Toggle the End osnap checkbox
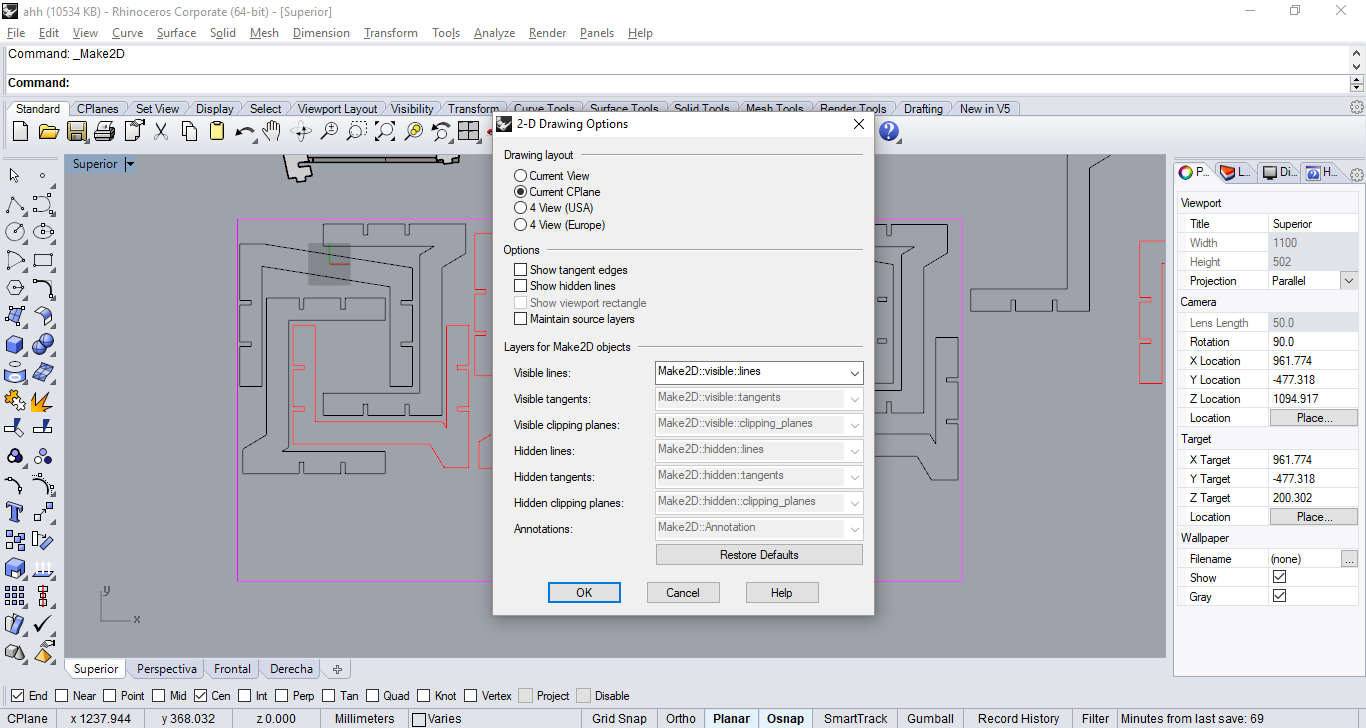Viewport: 1366px width, 728px height. (x=17, y=696)
